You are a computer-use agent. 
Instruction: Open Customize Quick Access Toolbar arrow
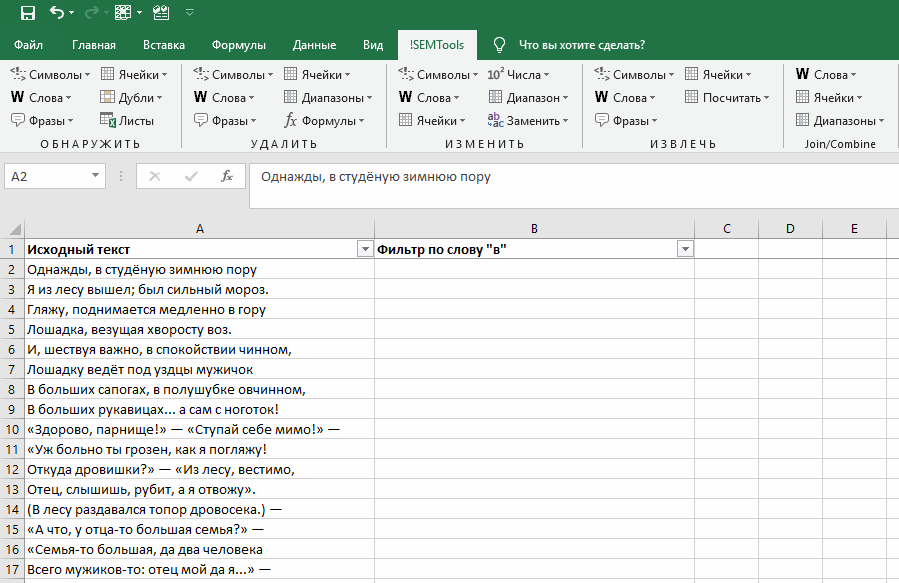click(190, 13)
